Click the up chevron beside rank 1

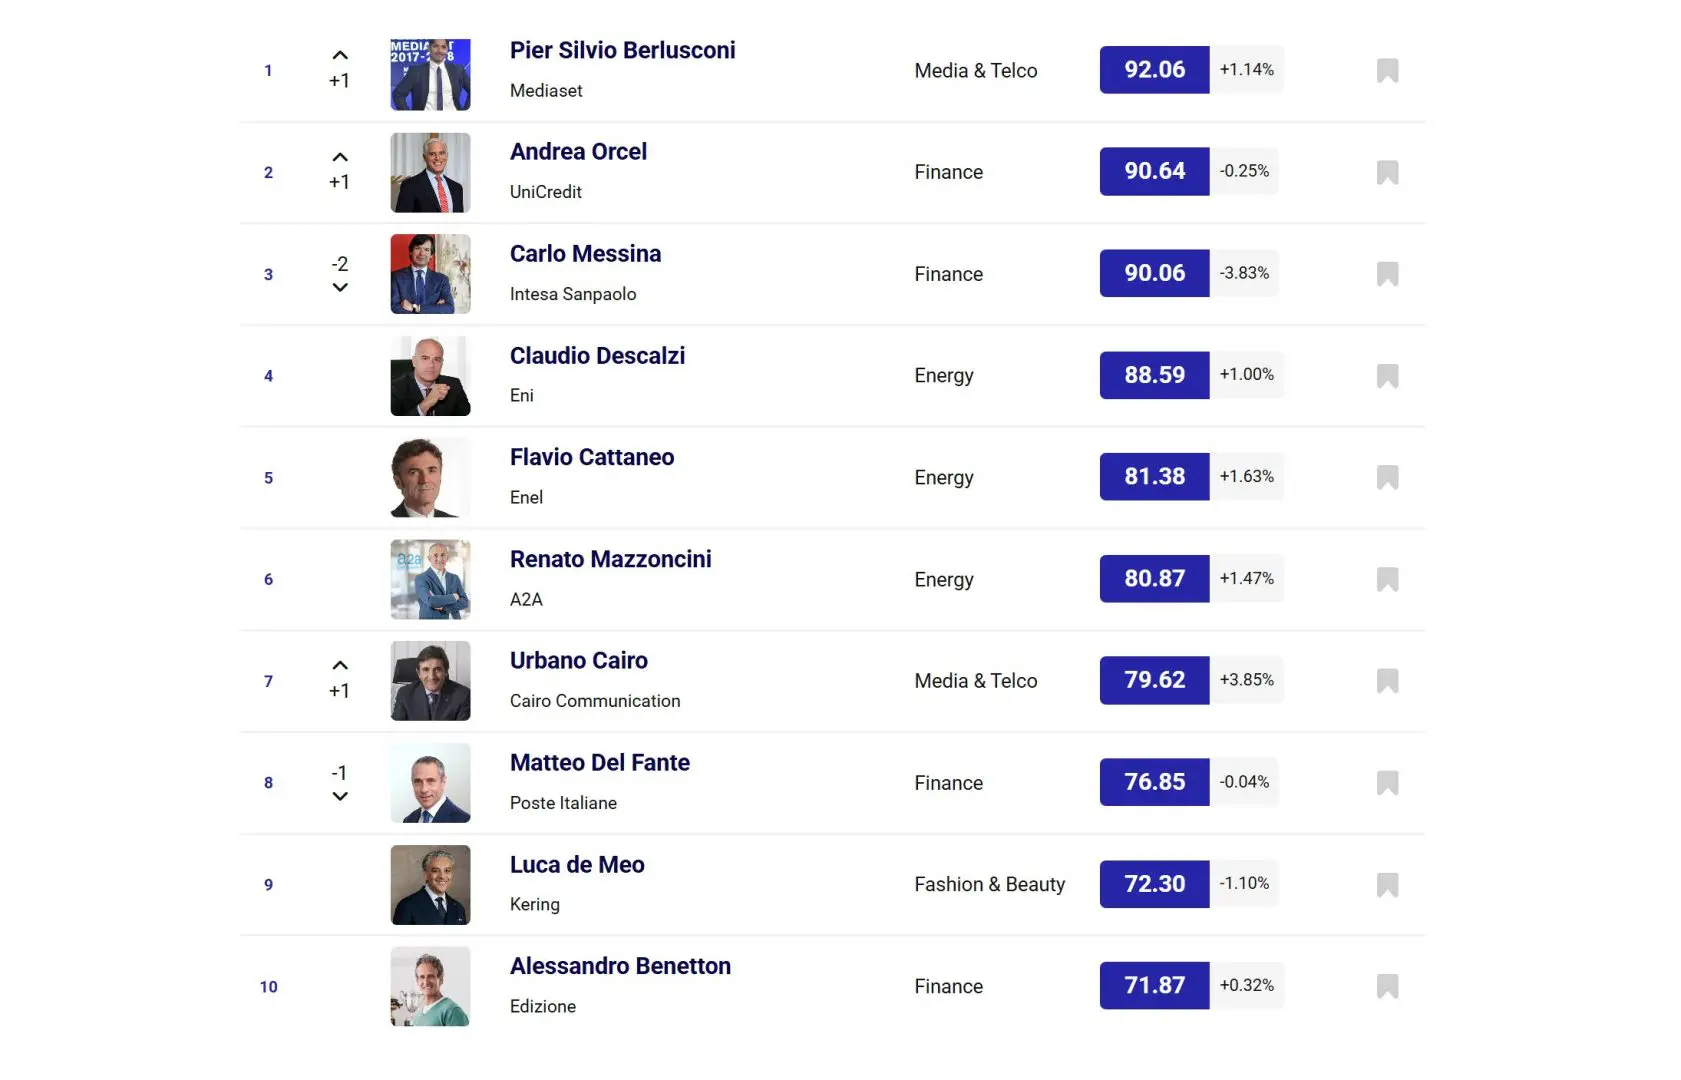[340, 55]
